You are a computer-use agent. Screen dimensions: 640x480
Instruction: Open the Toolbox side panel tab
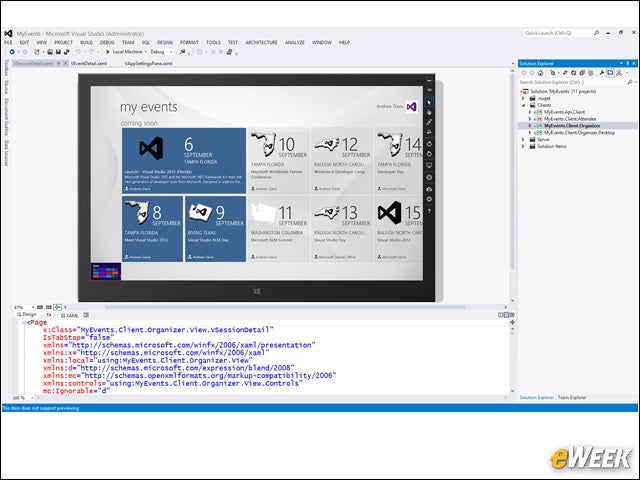click(x=6, y=68)
